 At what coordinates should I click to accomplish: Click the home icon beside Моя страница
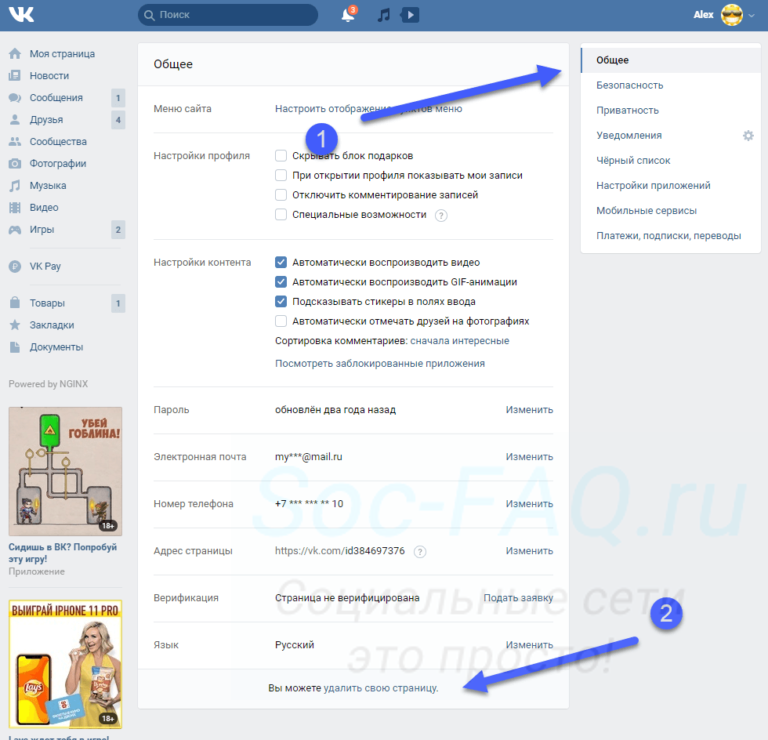15,53
